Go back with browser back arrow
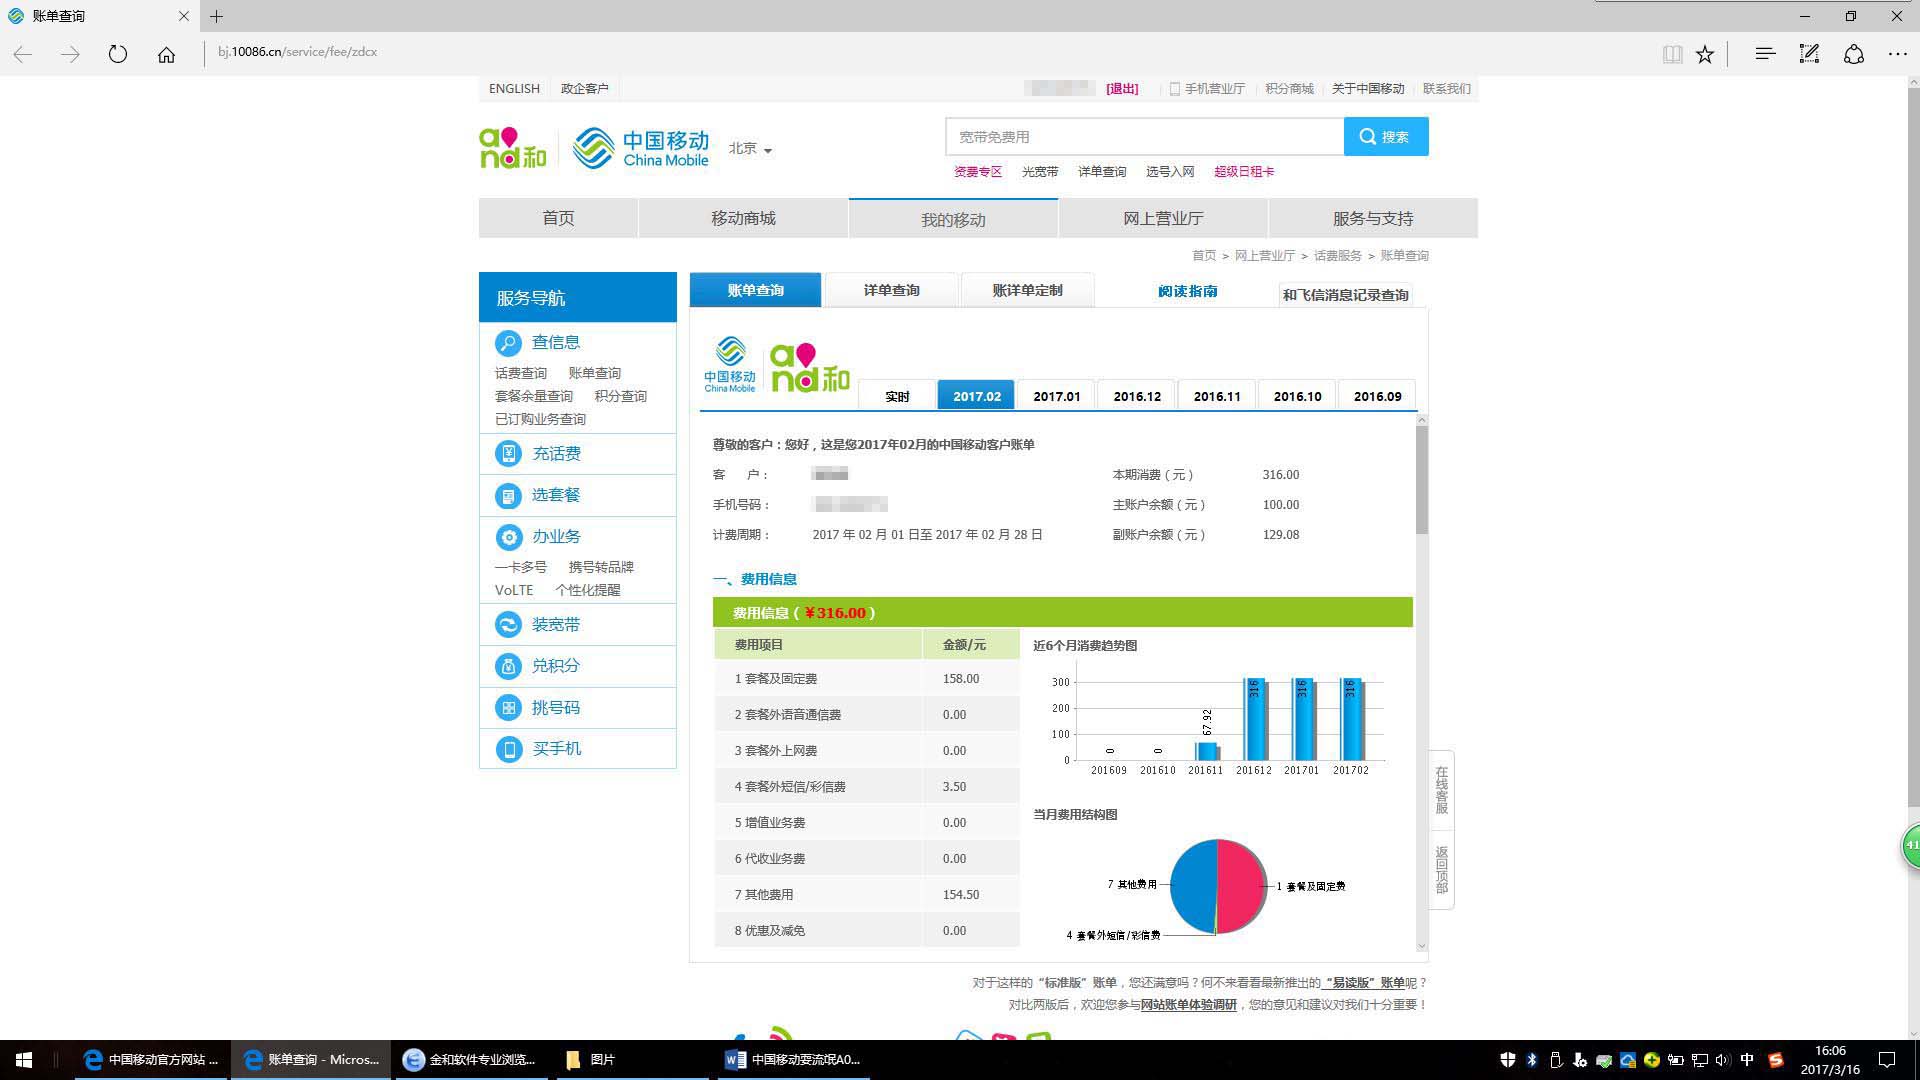 [23, 54]
